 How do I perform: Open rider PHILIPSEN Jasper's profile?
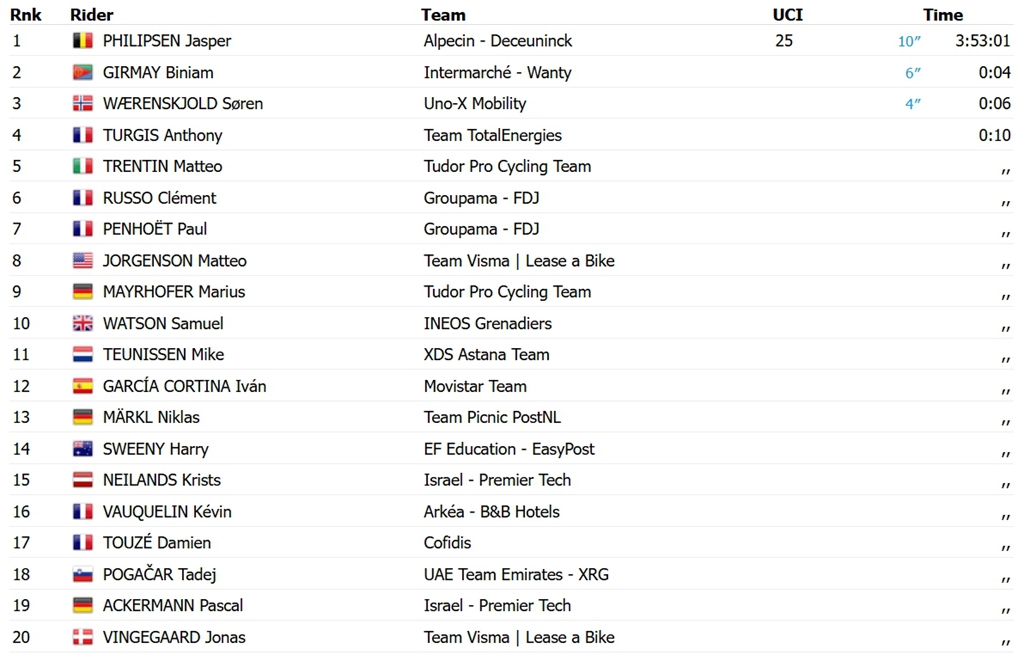[x=167, y=40]
